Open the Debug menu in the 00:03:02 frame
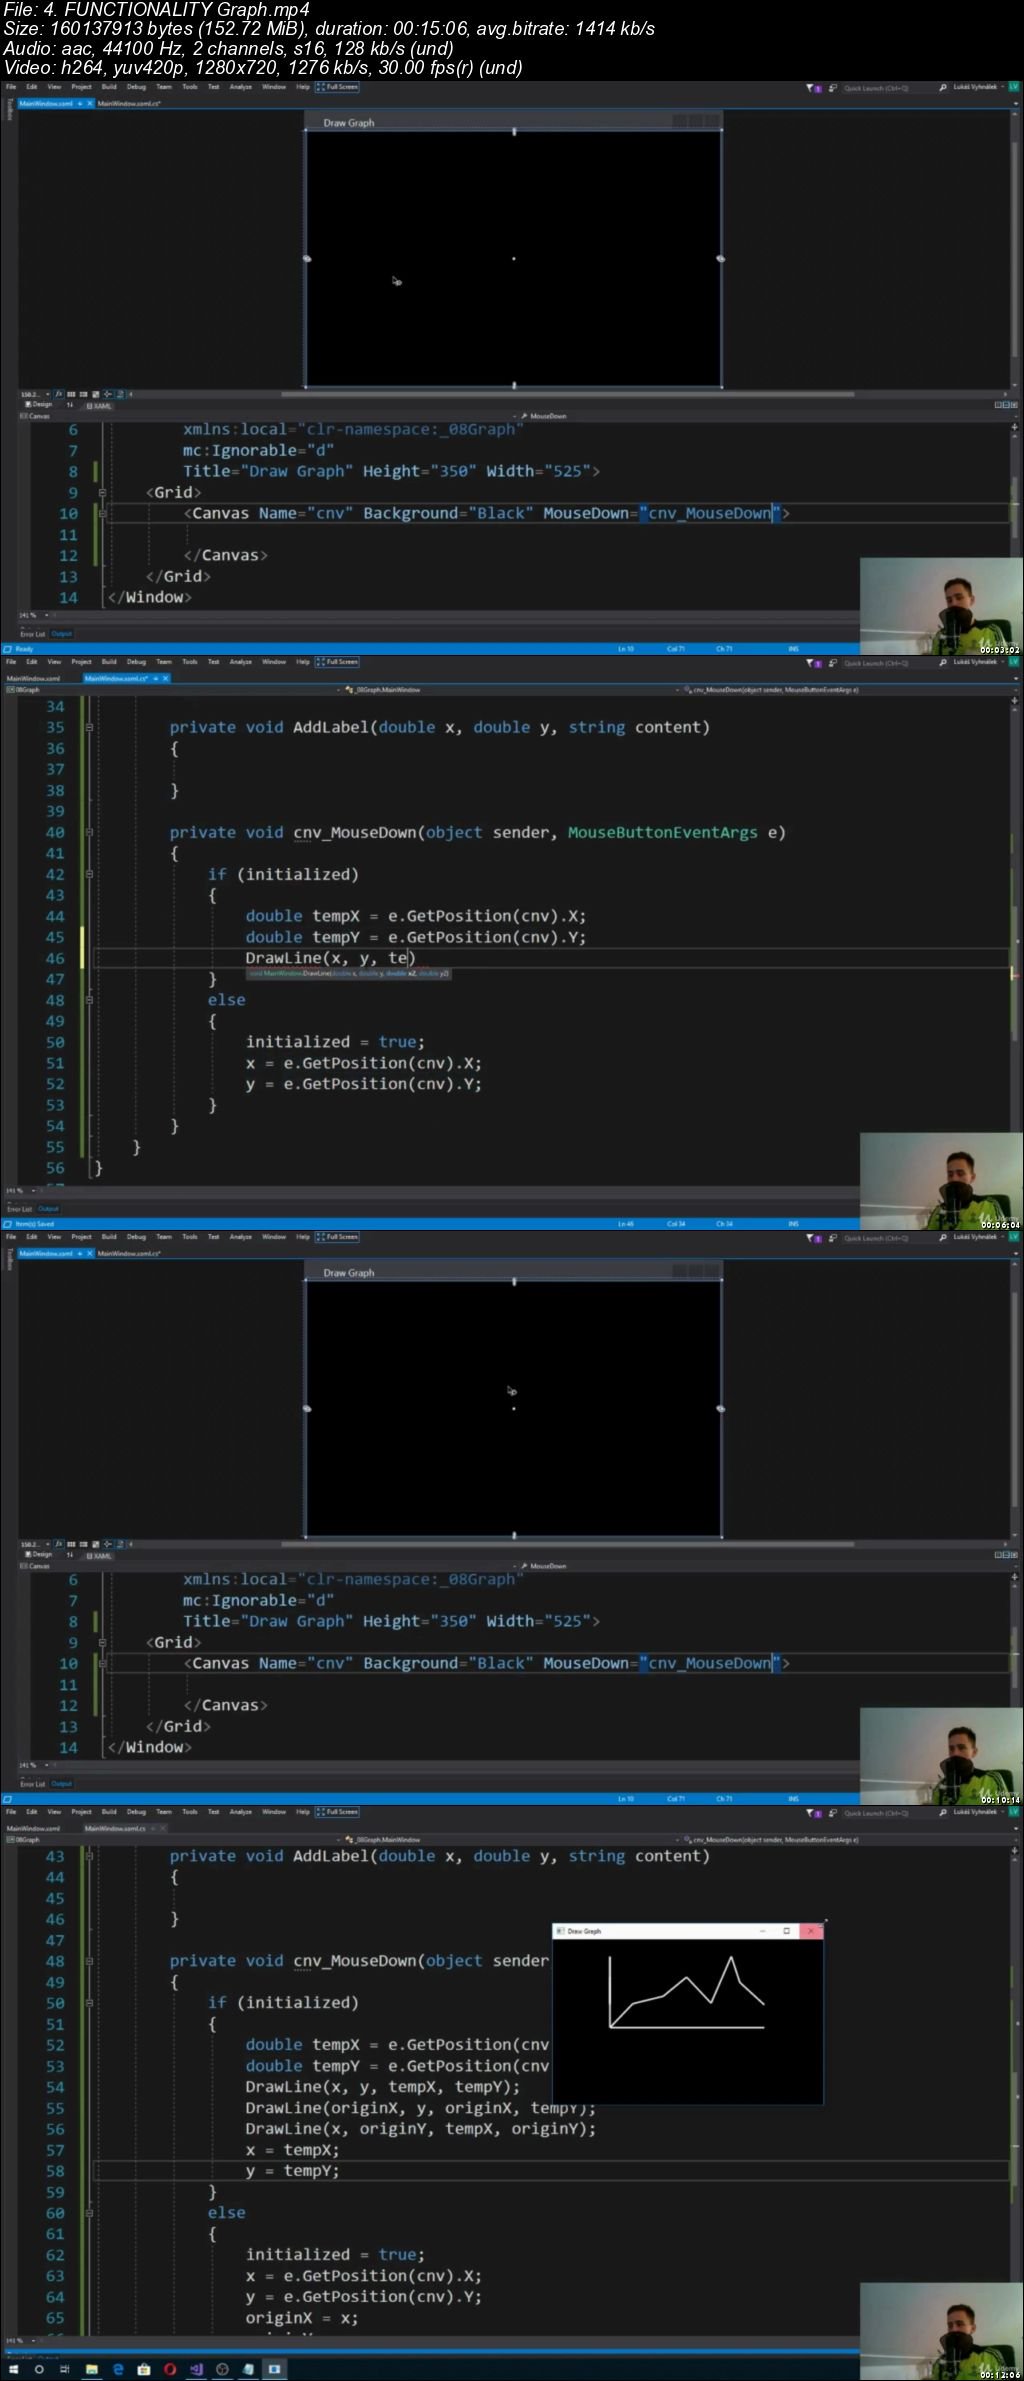The height and width of the screenshot is (2381, 1024). click(x=136, y=87)
